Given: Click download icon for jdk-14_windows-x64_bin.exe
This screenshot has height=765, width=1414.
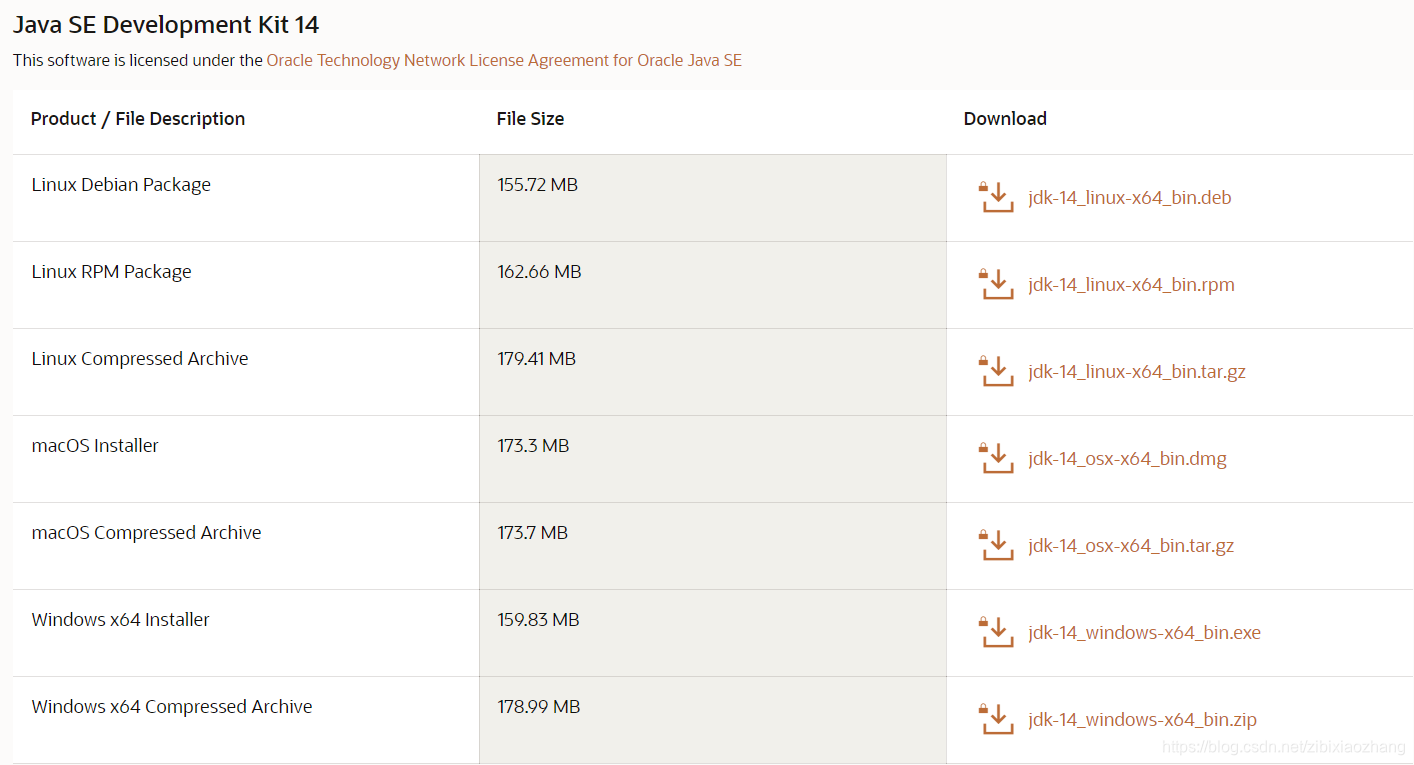Looking at the screenshot, I should click(996, 632).
